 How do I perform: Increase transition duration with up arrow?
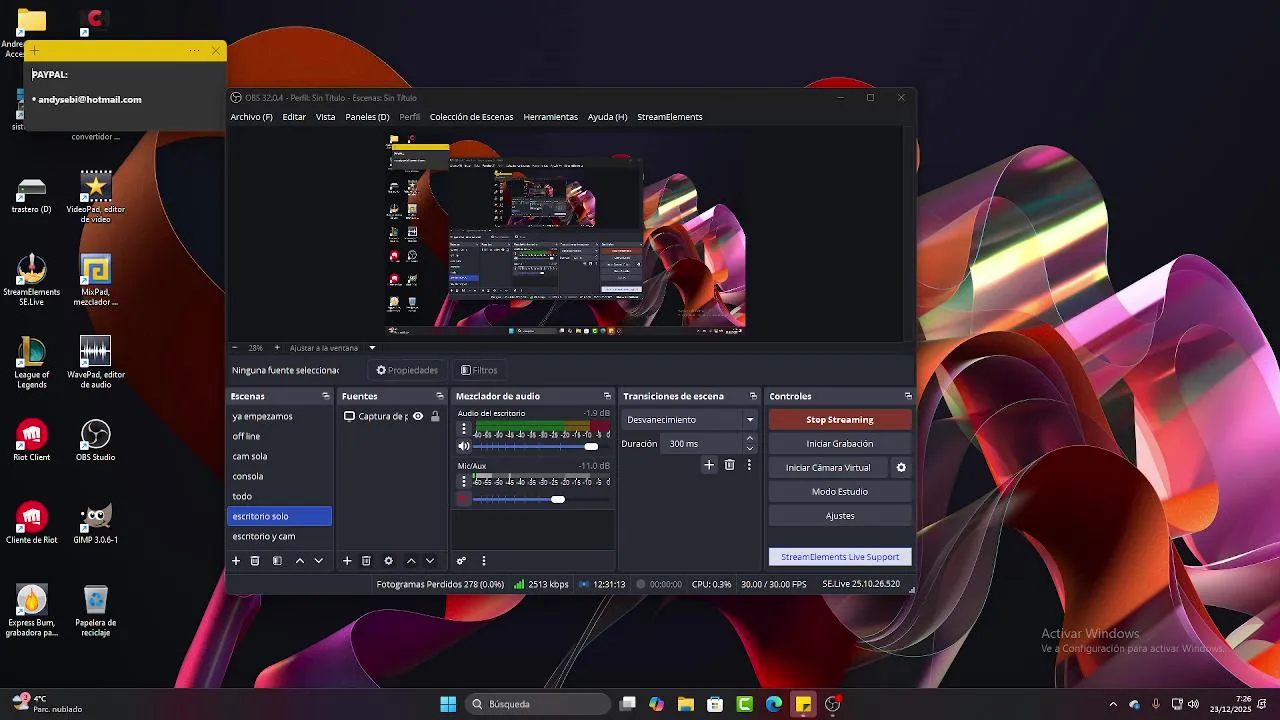pos(750,439)
